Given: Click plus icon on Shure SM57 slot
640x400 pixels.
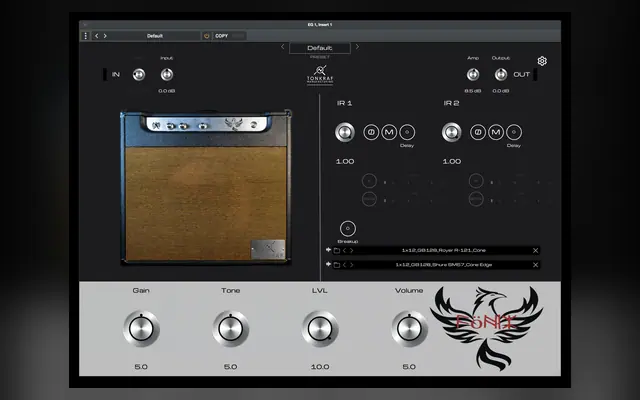Looking at the screenshot, I should (x=328, y=264).
